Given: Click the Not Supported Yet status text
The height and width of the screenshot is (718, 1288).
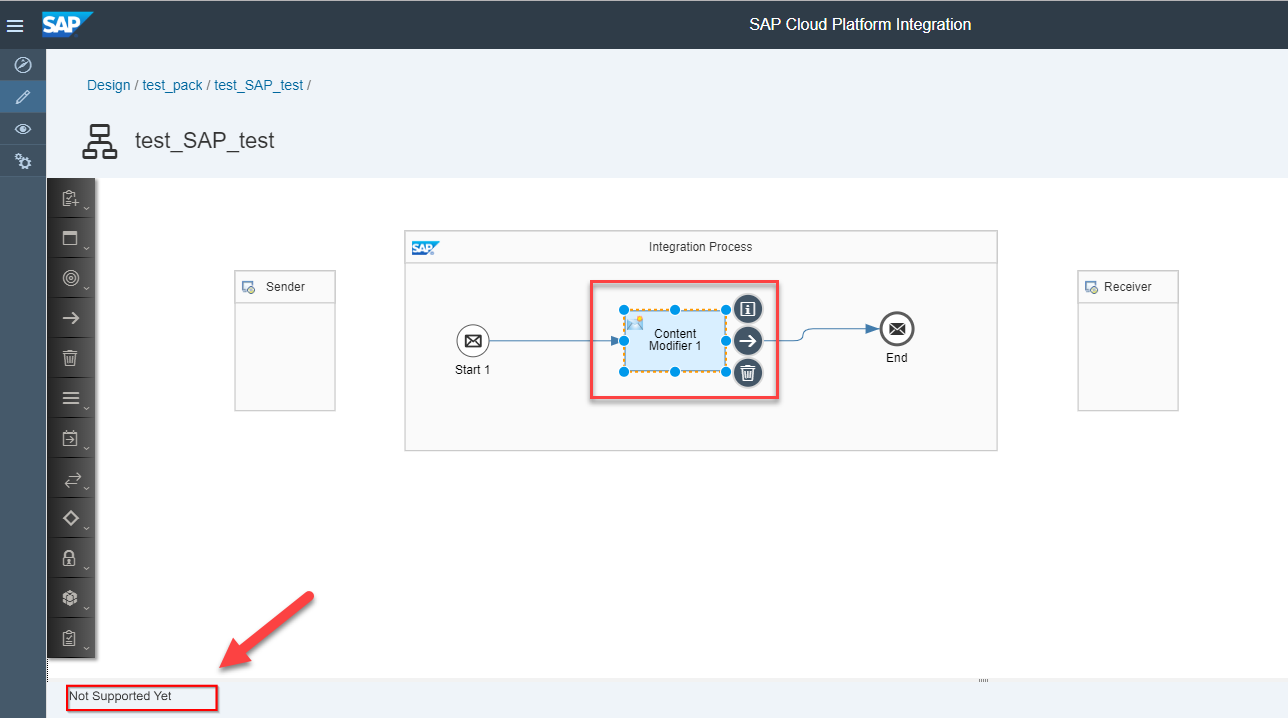Looking at the screenshot, I should [120, 696].
